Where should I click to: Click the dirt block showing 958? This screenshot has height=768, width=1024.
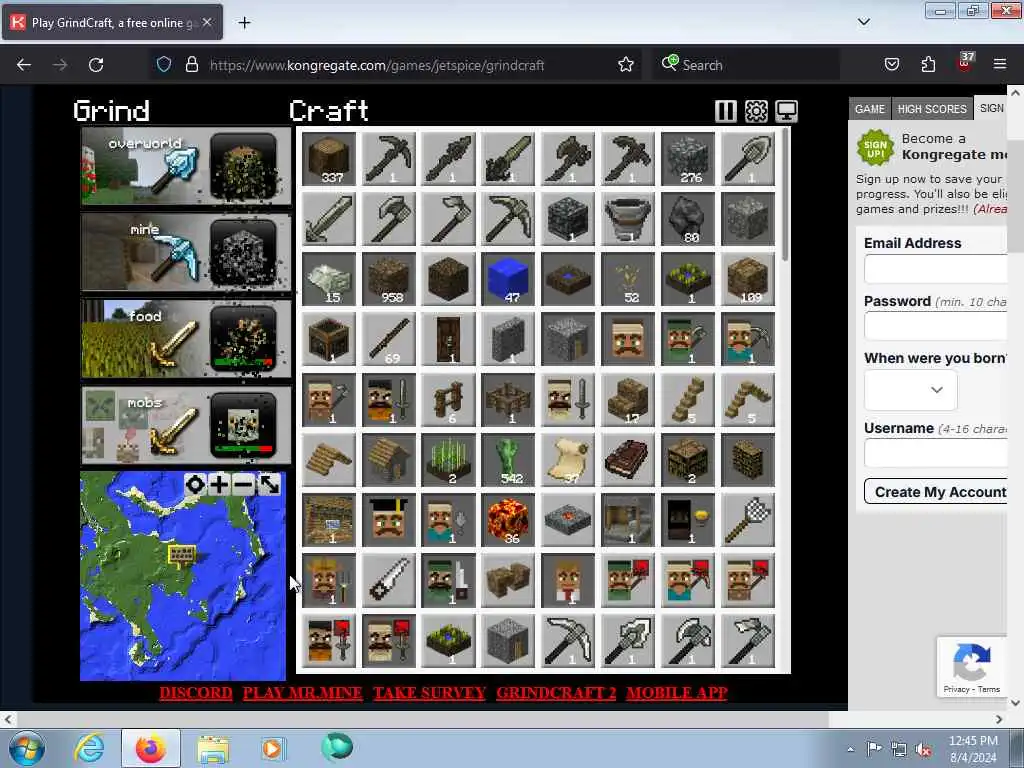click(389, 279)
